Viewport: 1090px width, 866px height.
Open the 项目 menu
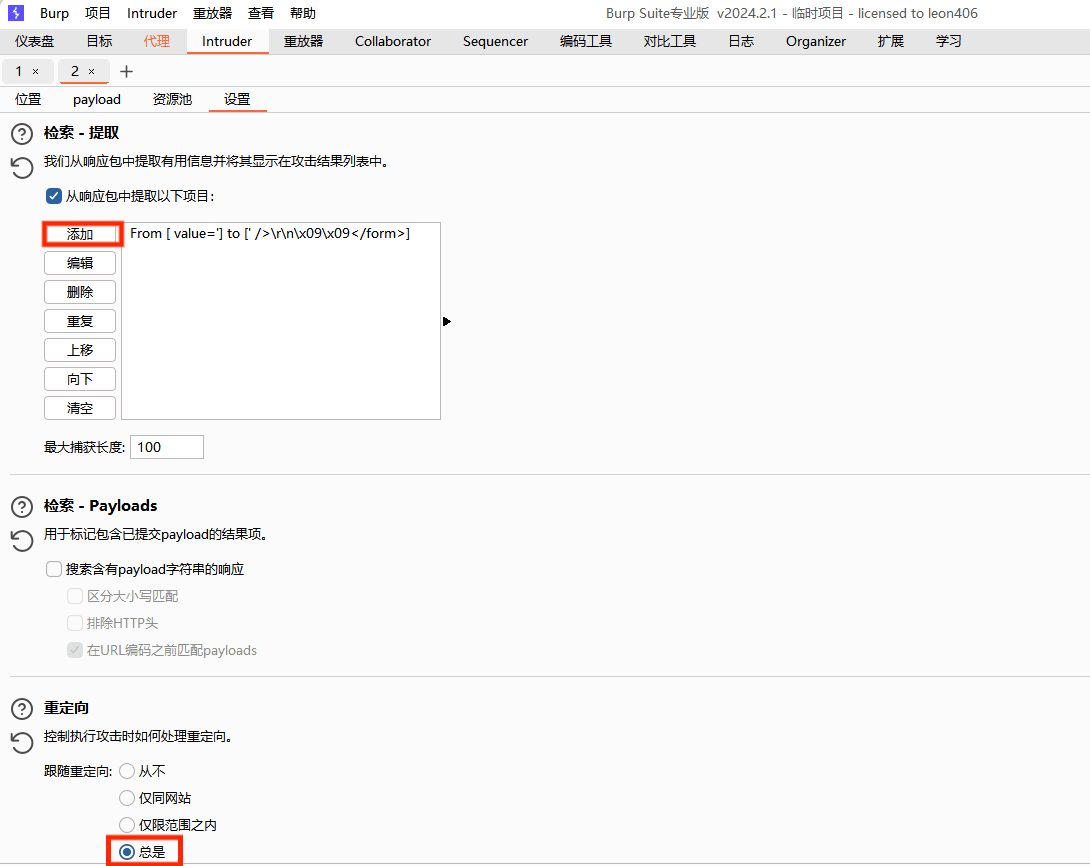click(97, 13)
